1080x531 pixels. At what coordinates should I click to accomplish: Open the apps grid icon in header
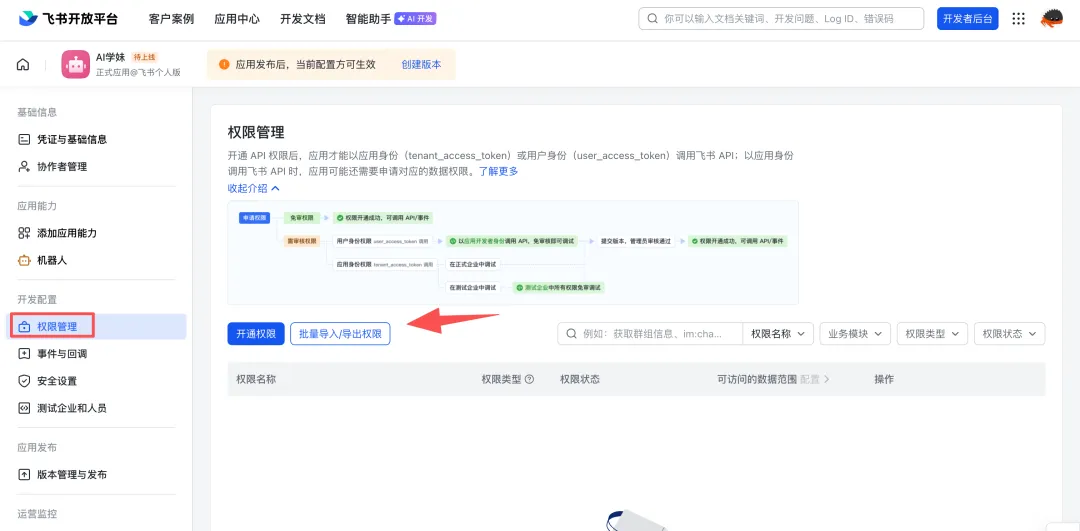(x=1019, y=19)
